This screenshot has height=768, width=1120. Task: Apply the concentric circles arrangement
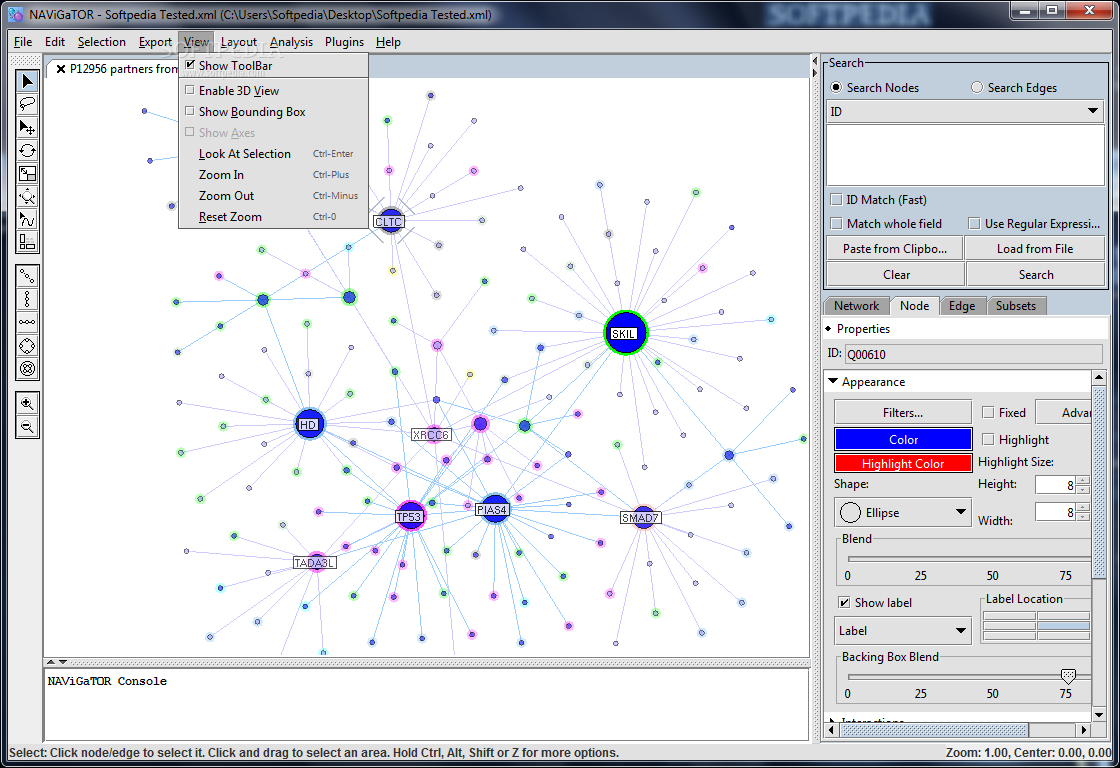click(27, 369)
